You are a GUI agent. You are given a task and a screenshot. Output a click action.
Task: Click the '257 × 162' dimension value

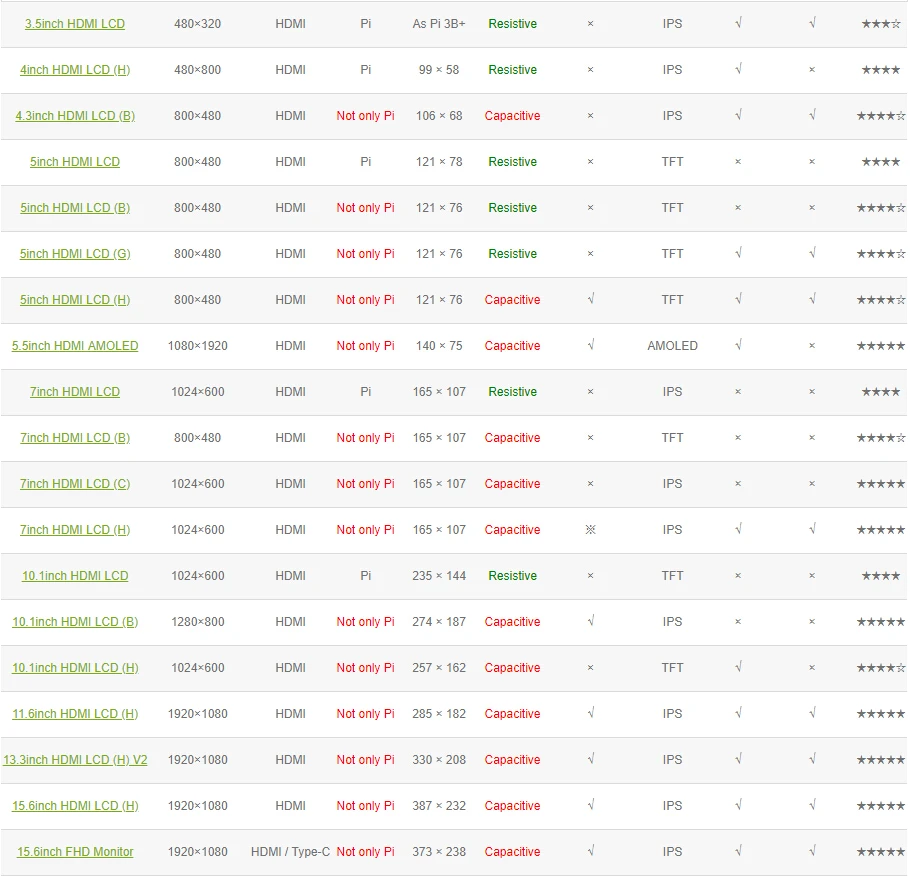point(439,667)
